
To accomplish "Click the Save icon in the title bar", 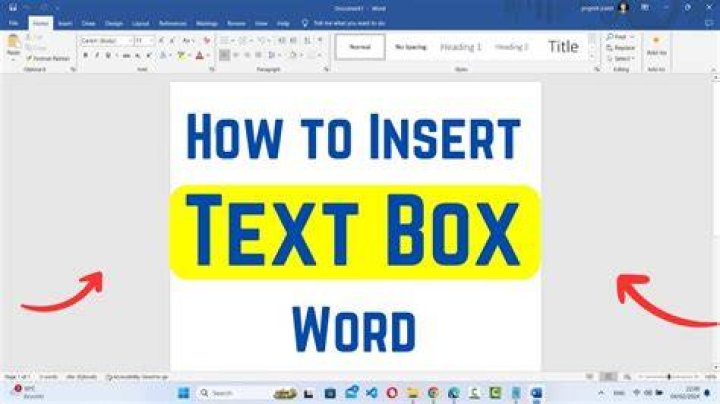I will tap(12, 8).
